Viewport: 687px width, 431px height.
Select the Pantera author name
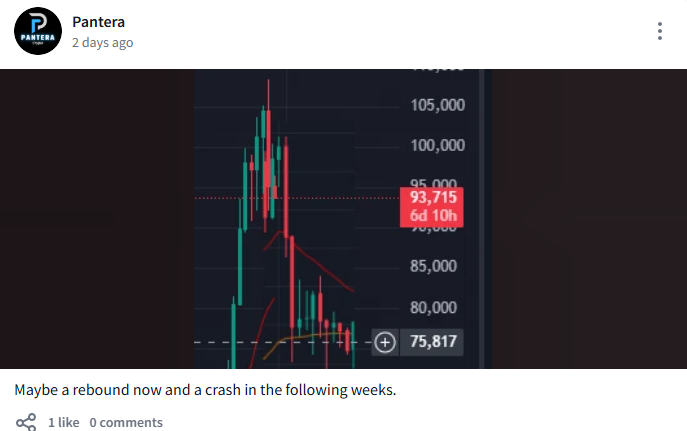(x=99, y=22)
